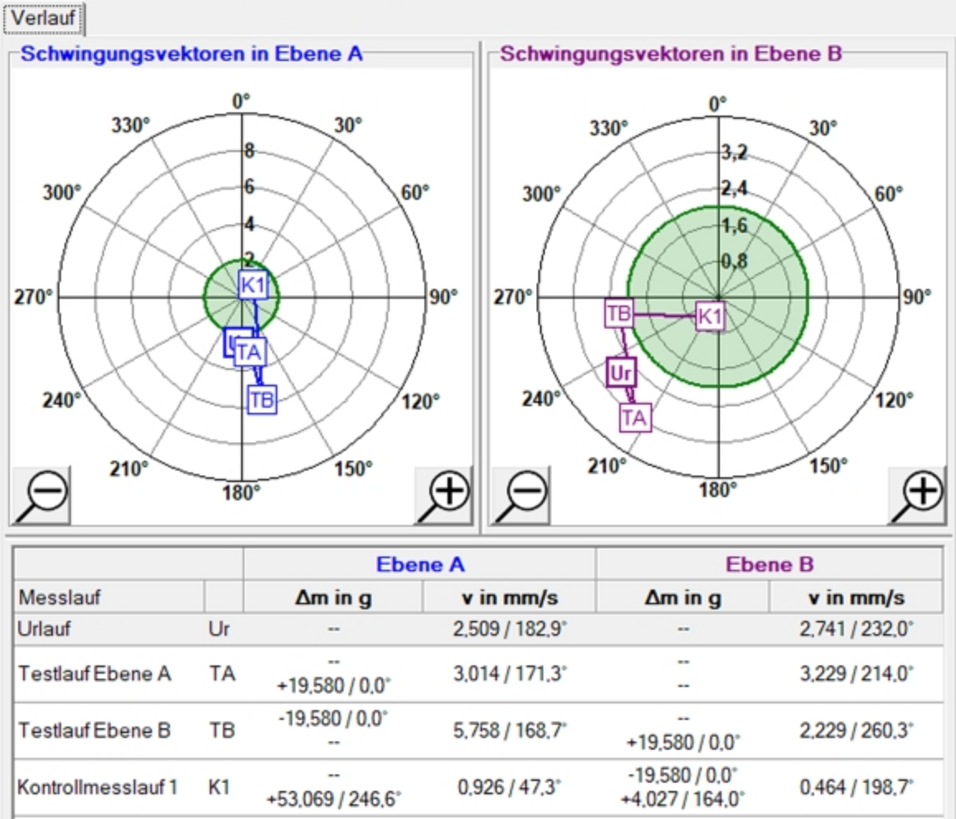Image resolution: width=956 pixels, height=819 pixels.
Task: Select the TB marker in Ebene B plot
Action: click(619, 313)
